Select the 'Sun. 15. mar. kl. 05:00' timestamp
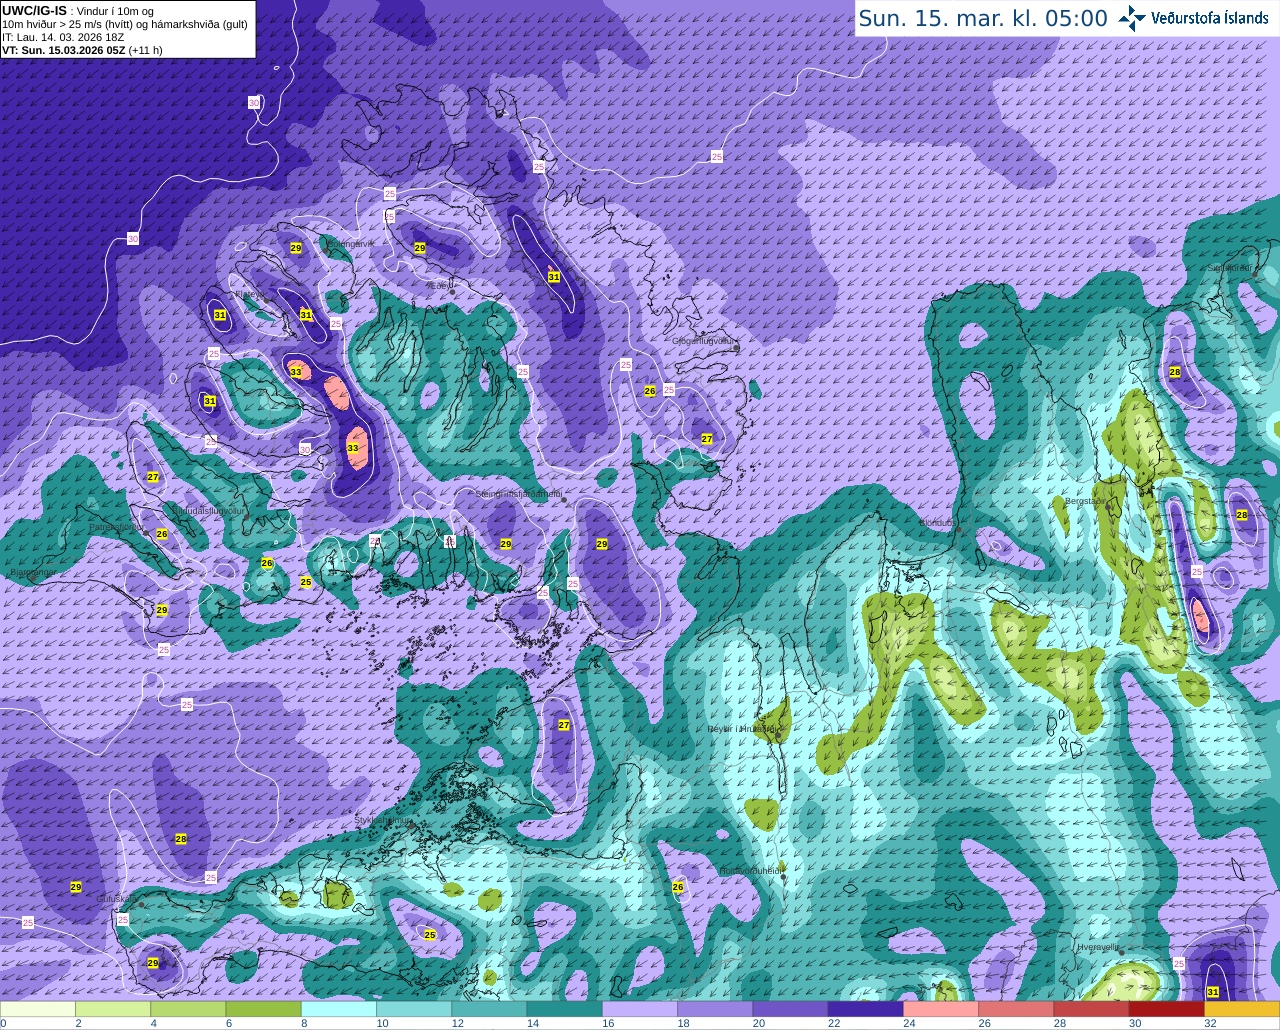 click(983, 18)
